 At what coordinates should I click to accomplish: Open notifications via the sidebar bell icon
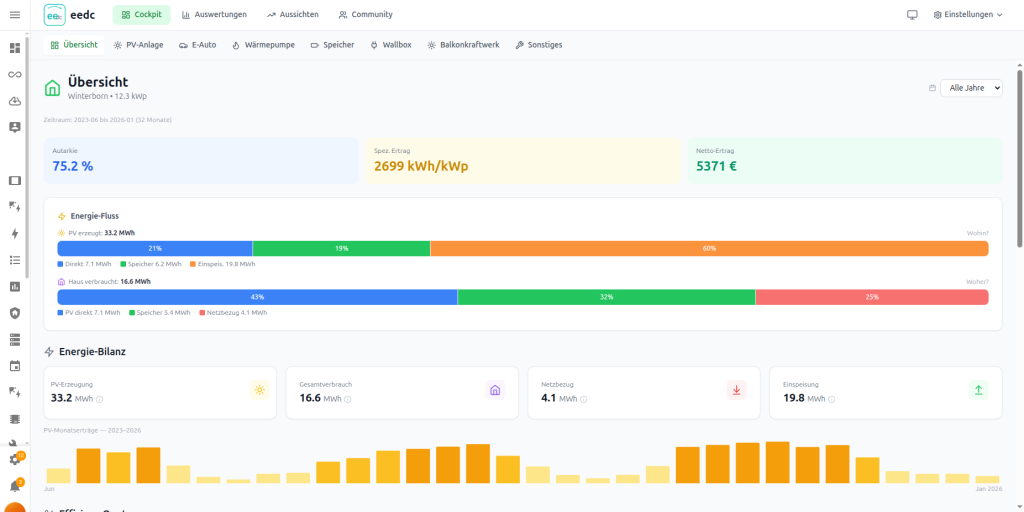(x=14, y=486)
